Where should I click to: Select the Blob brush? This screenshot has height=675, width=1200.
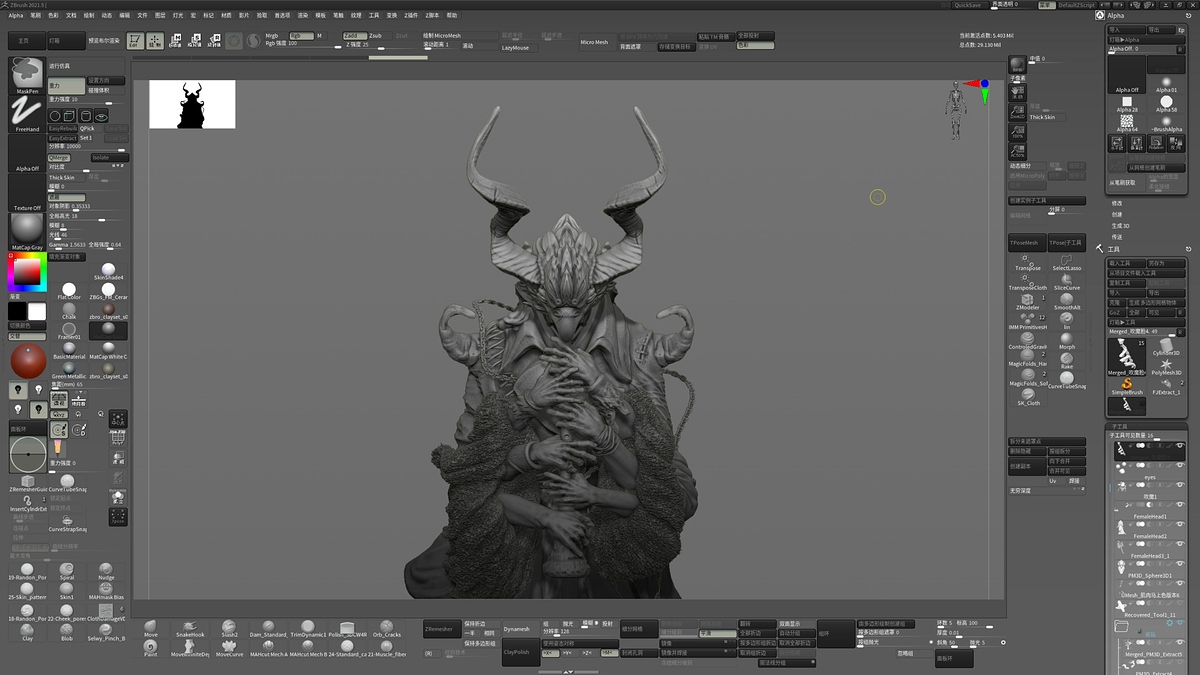tap(67, 632)
